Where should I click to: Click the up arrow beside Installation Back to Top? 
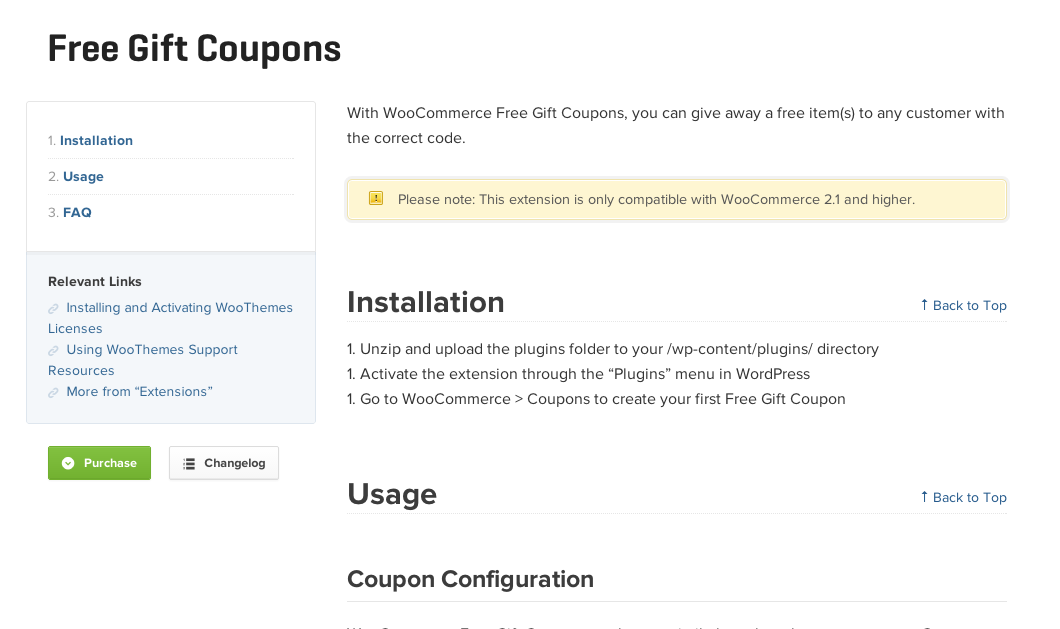click(924, 305)
